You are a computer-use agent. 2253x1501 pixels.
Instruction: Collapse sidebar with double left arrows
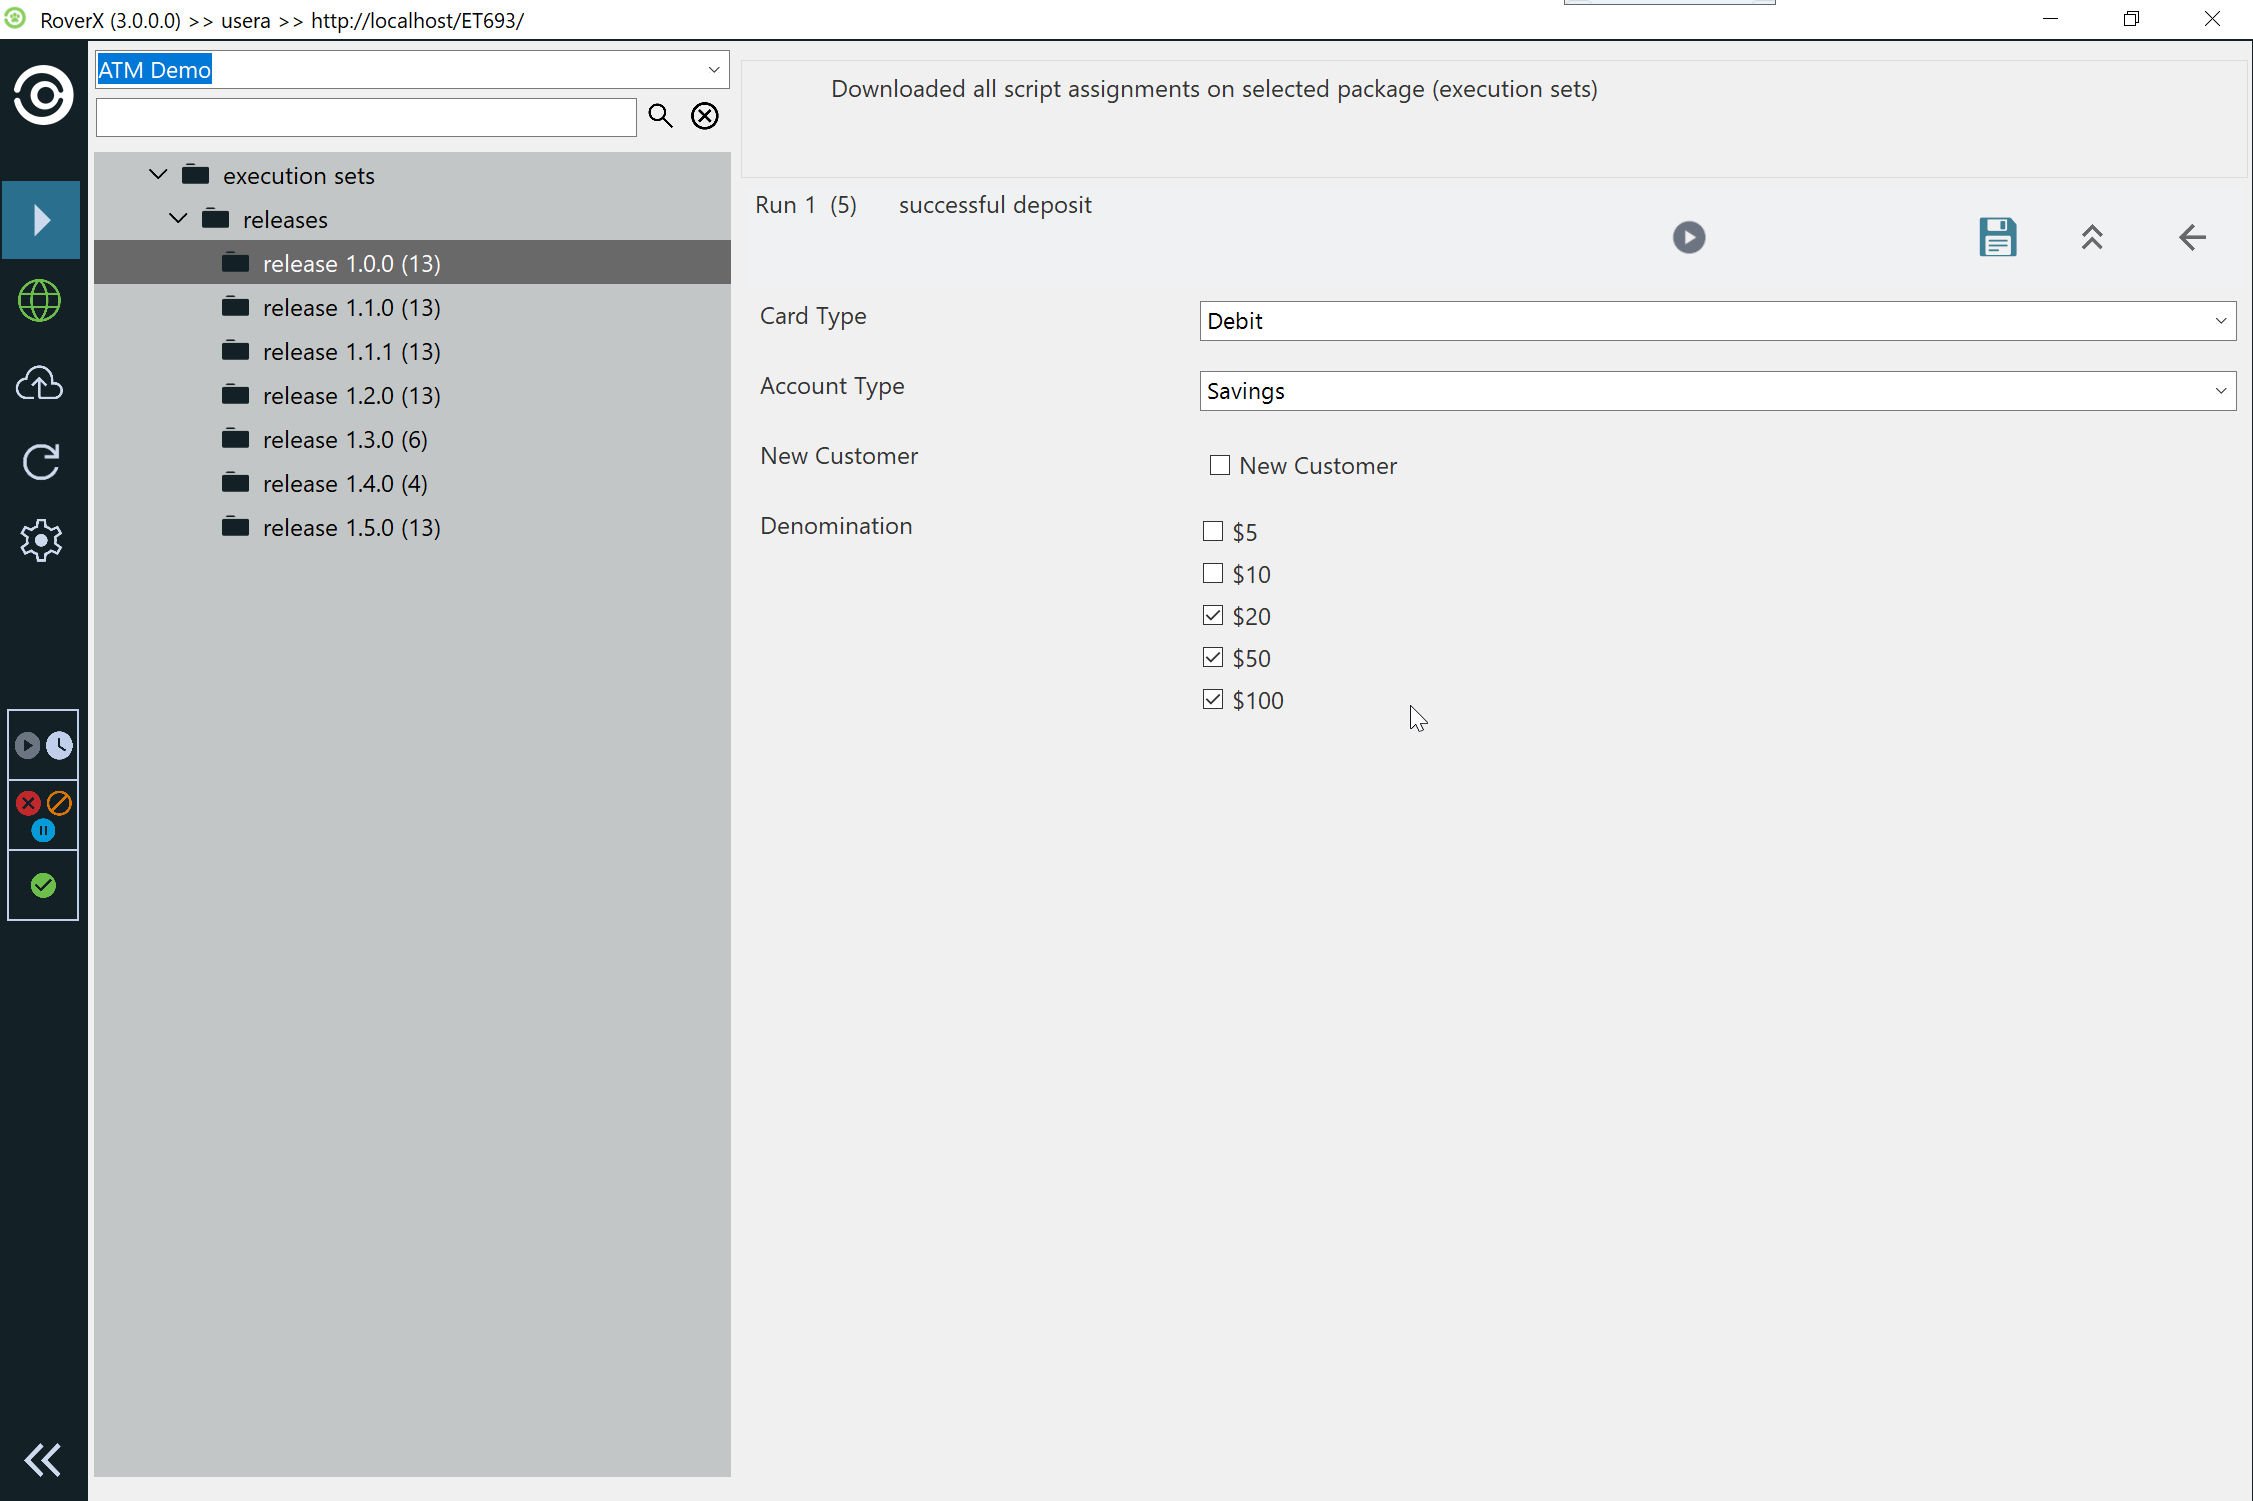[42, 1460]
